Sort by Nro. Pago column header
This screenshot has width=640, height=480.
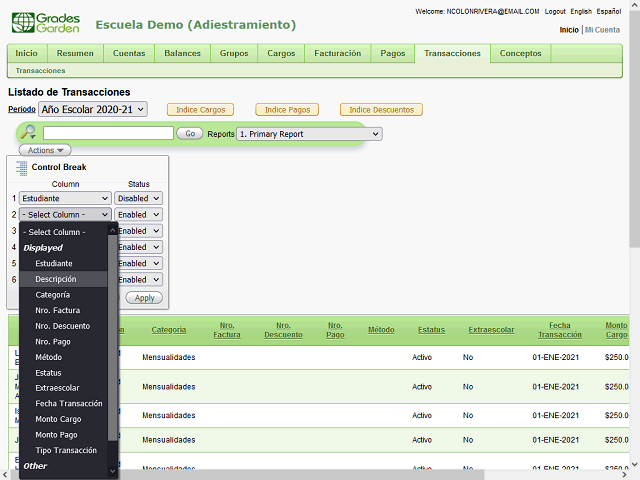pos(336,330)
